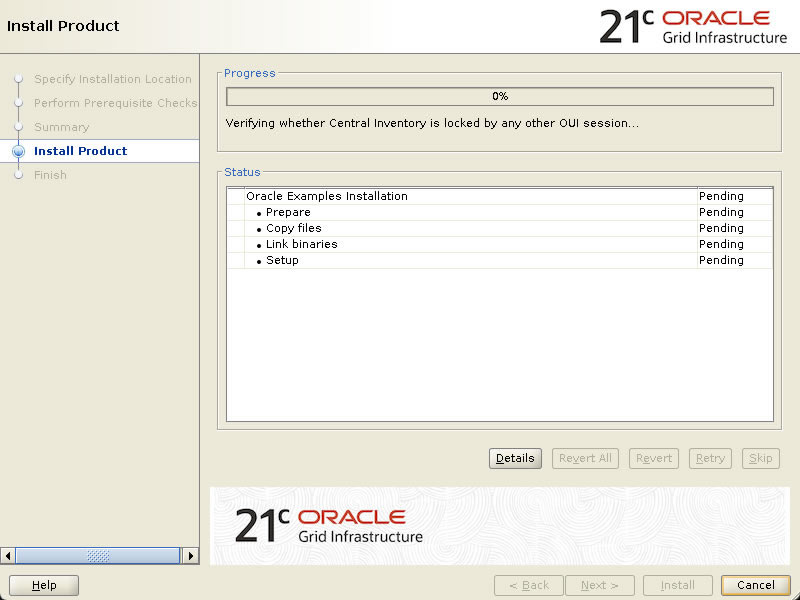The height and width of the screenshot is (600, 800).
Task: Select the Finish step in sidebar
Action: (50, 175)
